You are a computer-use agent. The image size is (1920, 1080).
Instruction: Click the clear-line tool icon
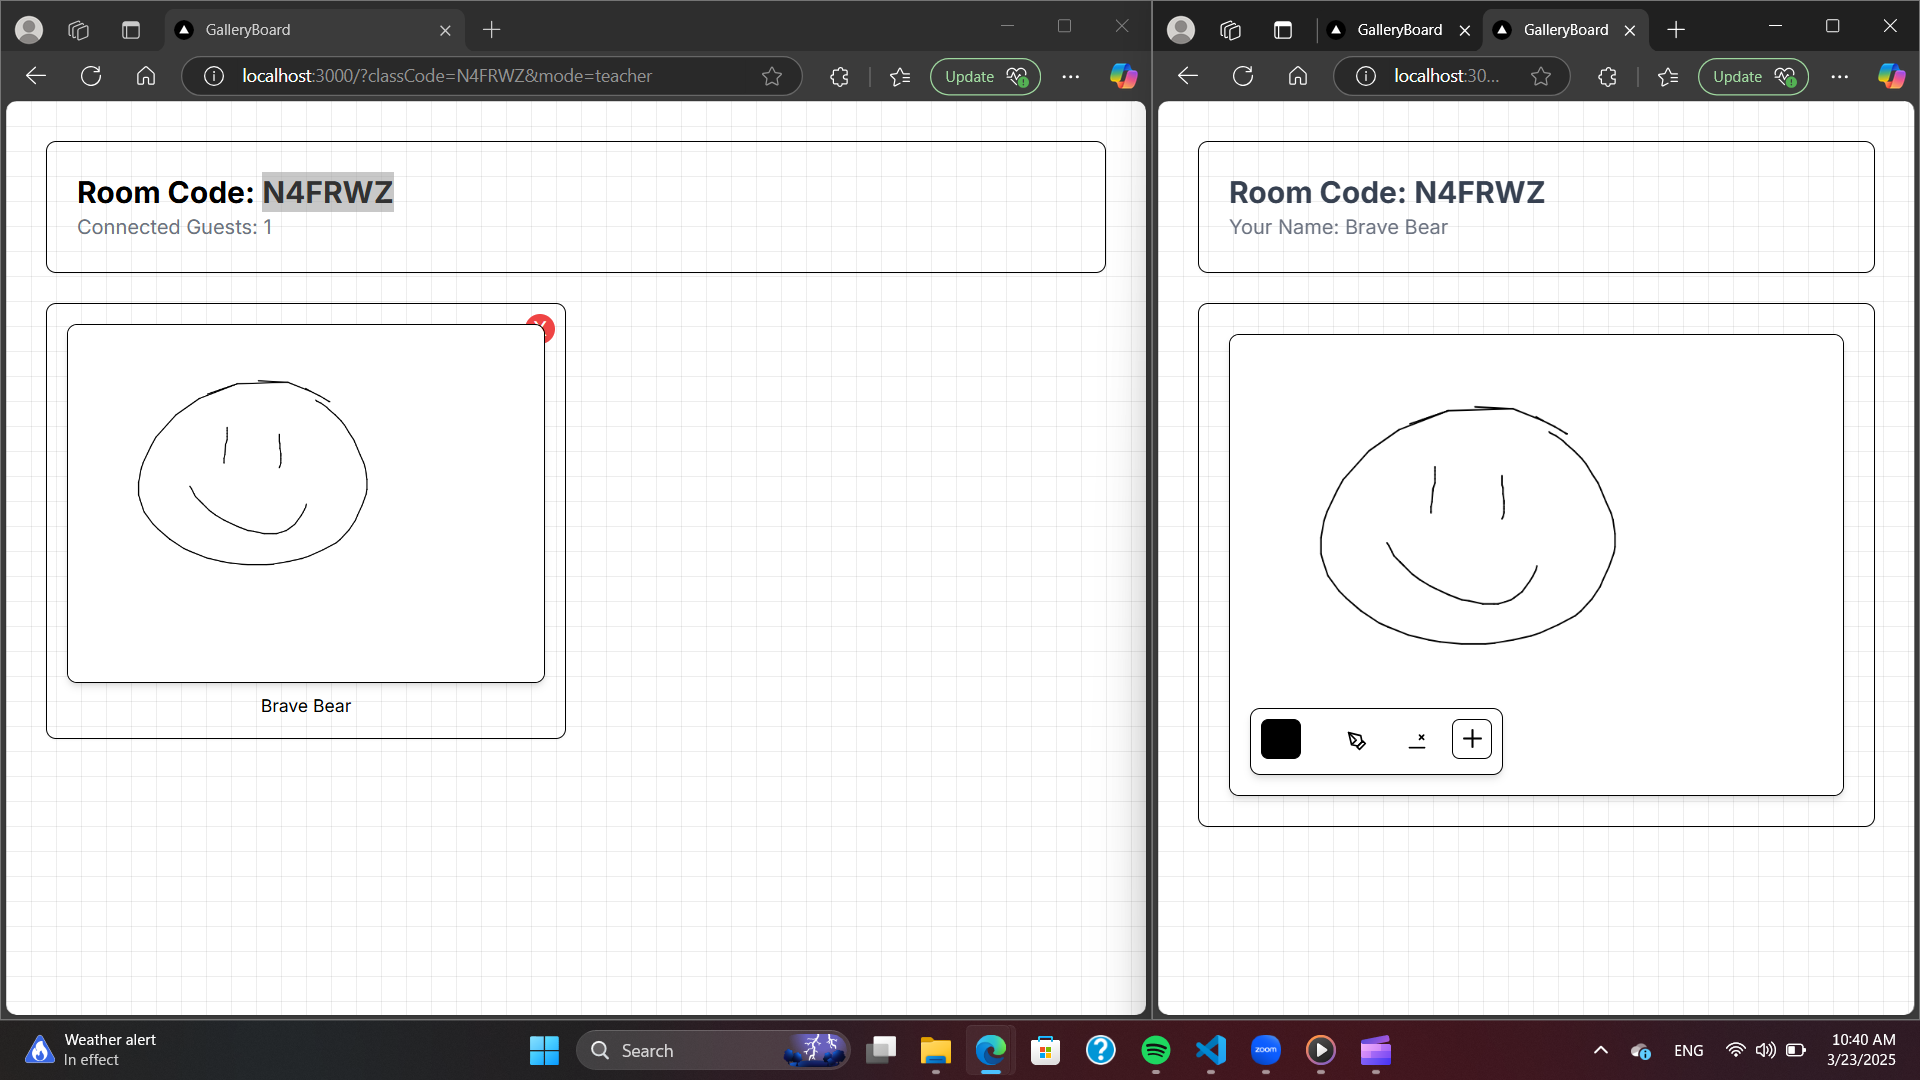tap(1416, 740)
